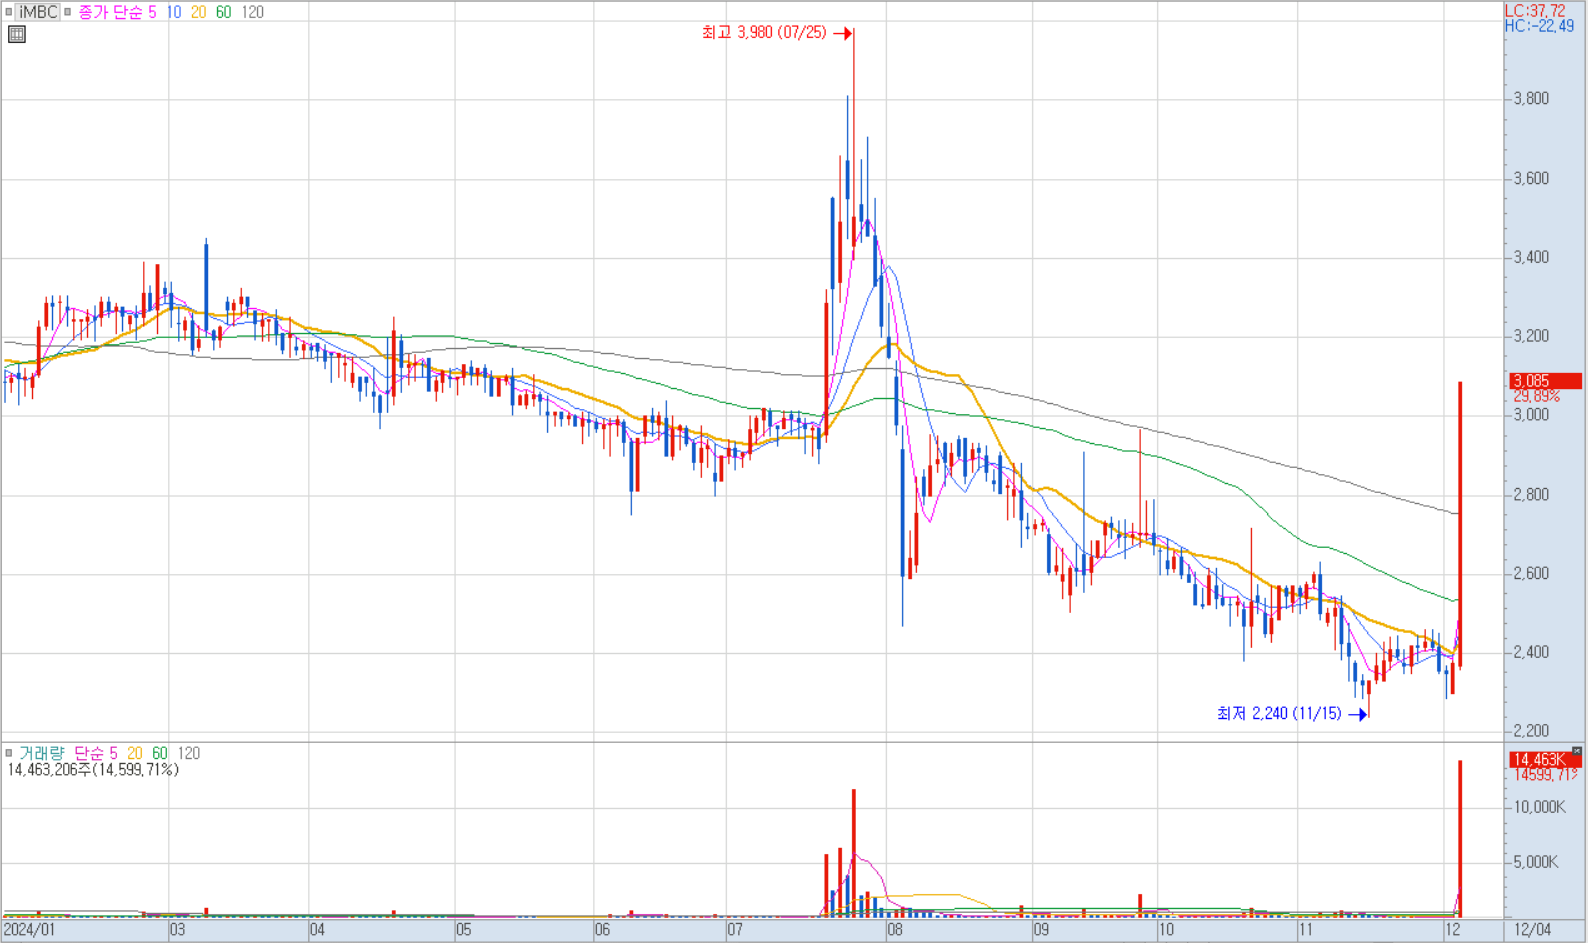Click the 06 month label on date axis
The width and height of the screenshot is (1588, 943).
[x=602, y=930]
